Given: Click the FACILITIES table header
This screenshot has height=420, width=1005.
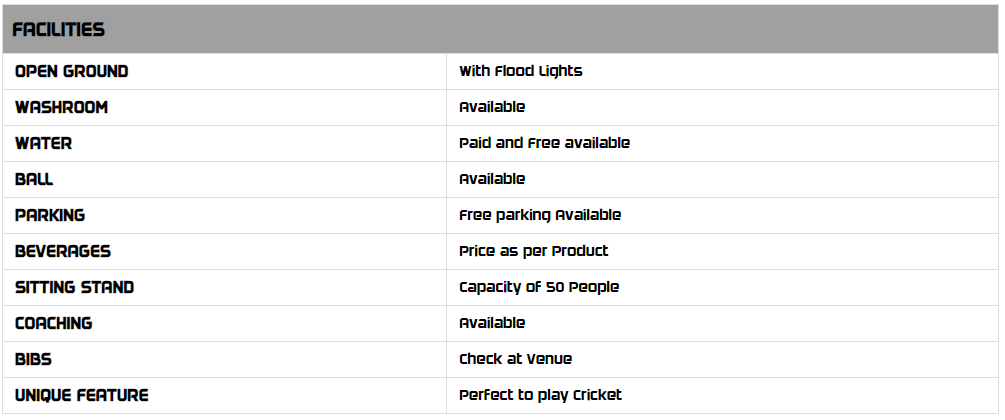Looking at the screenshot, I should click(58, 30).
